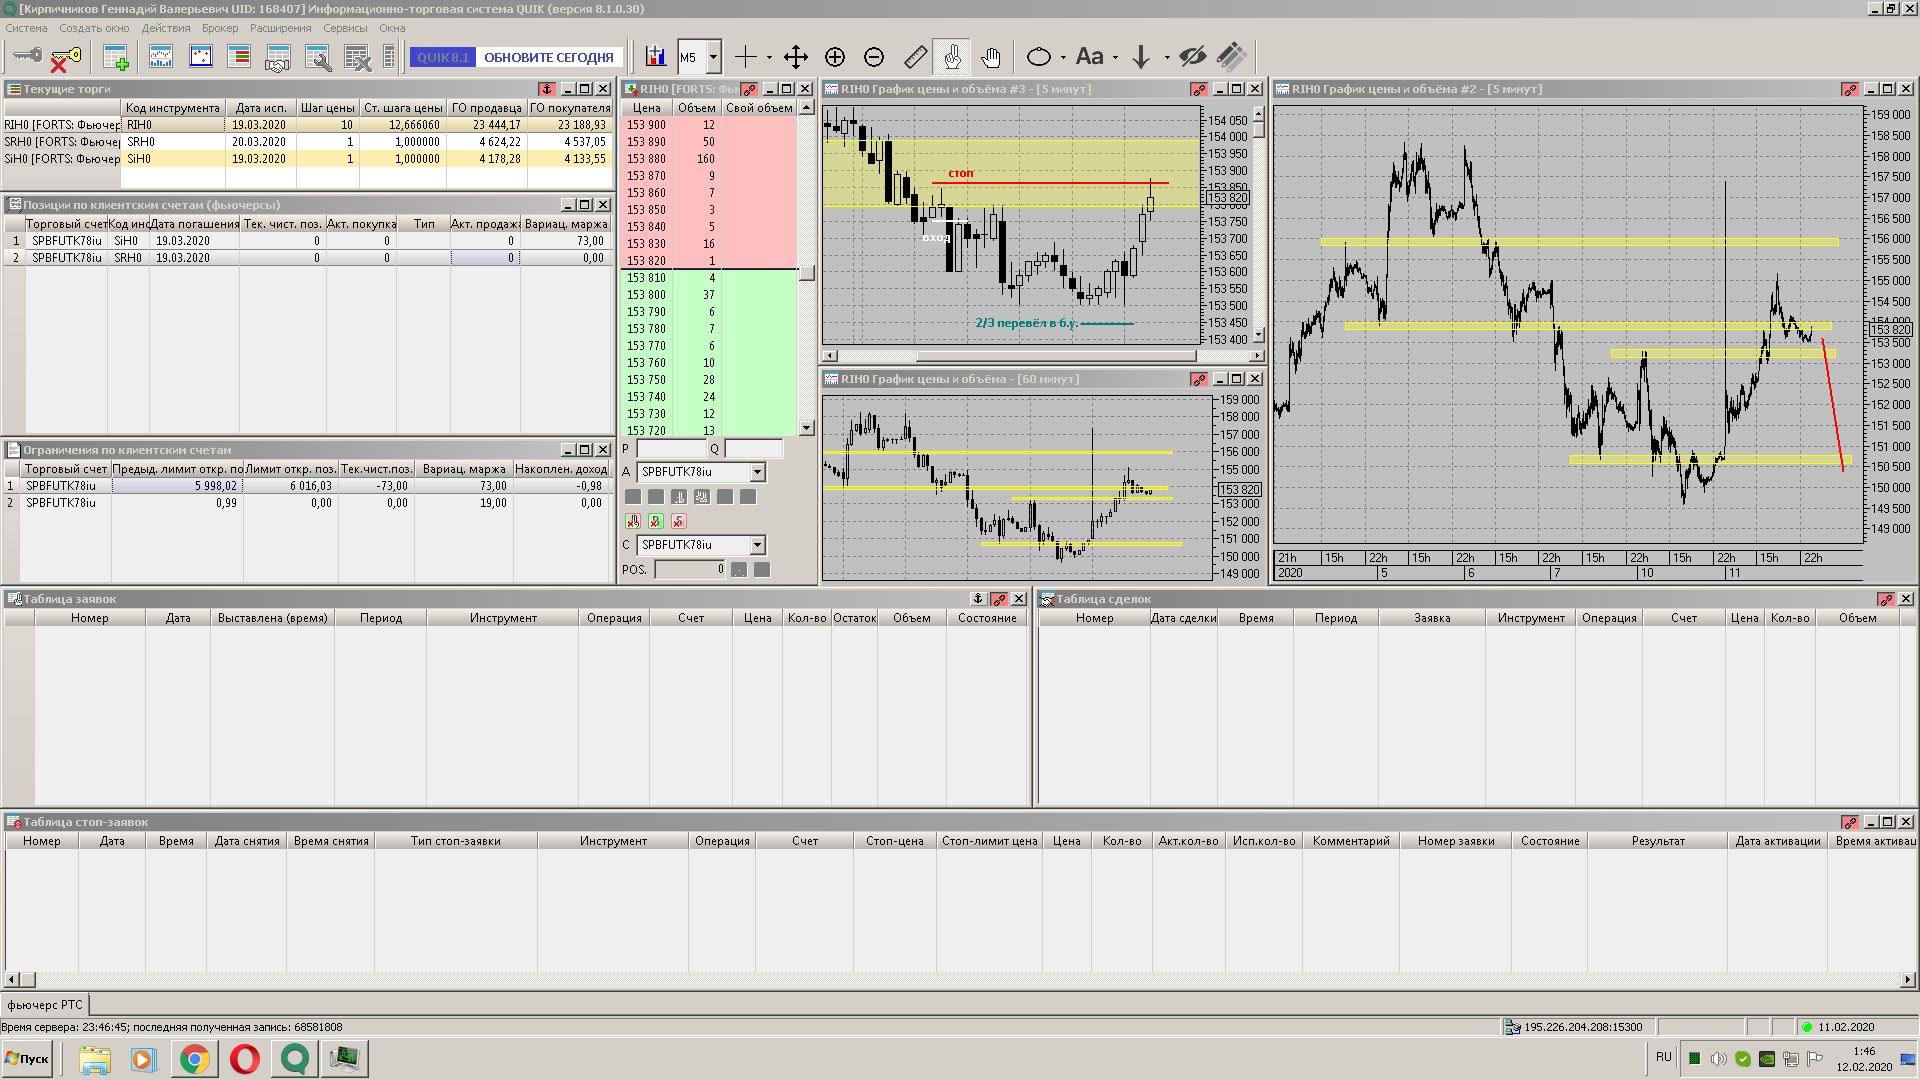Click the P price input field
The image size is (1920, 1080).
click(x=671, y=449)
